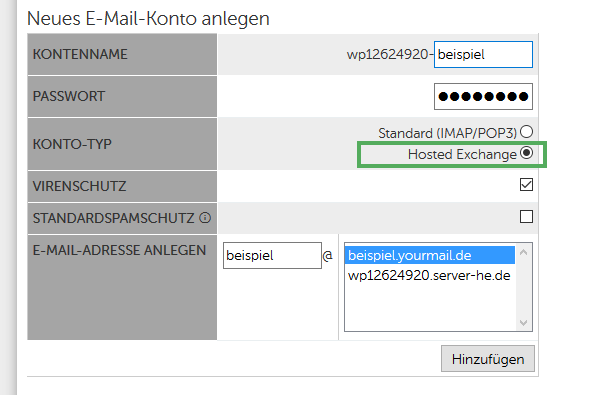Screen dimensions: 590x395
Task: Click the Standard (IMAP/POP3) label text
Action: coord(447,133)
